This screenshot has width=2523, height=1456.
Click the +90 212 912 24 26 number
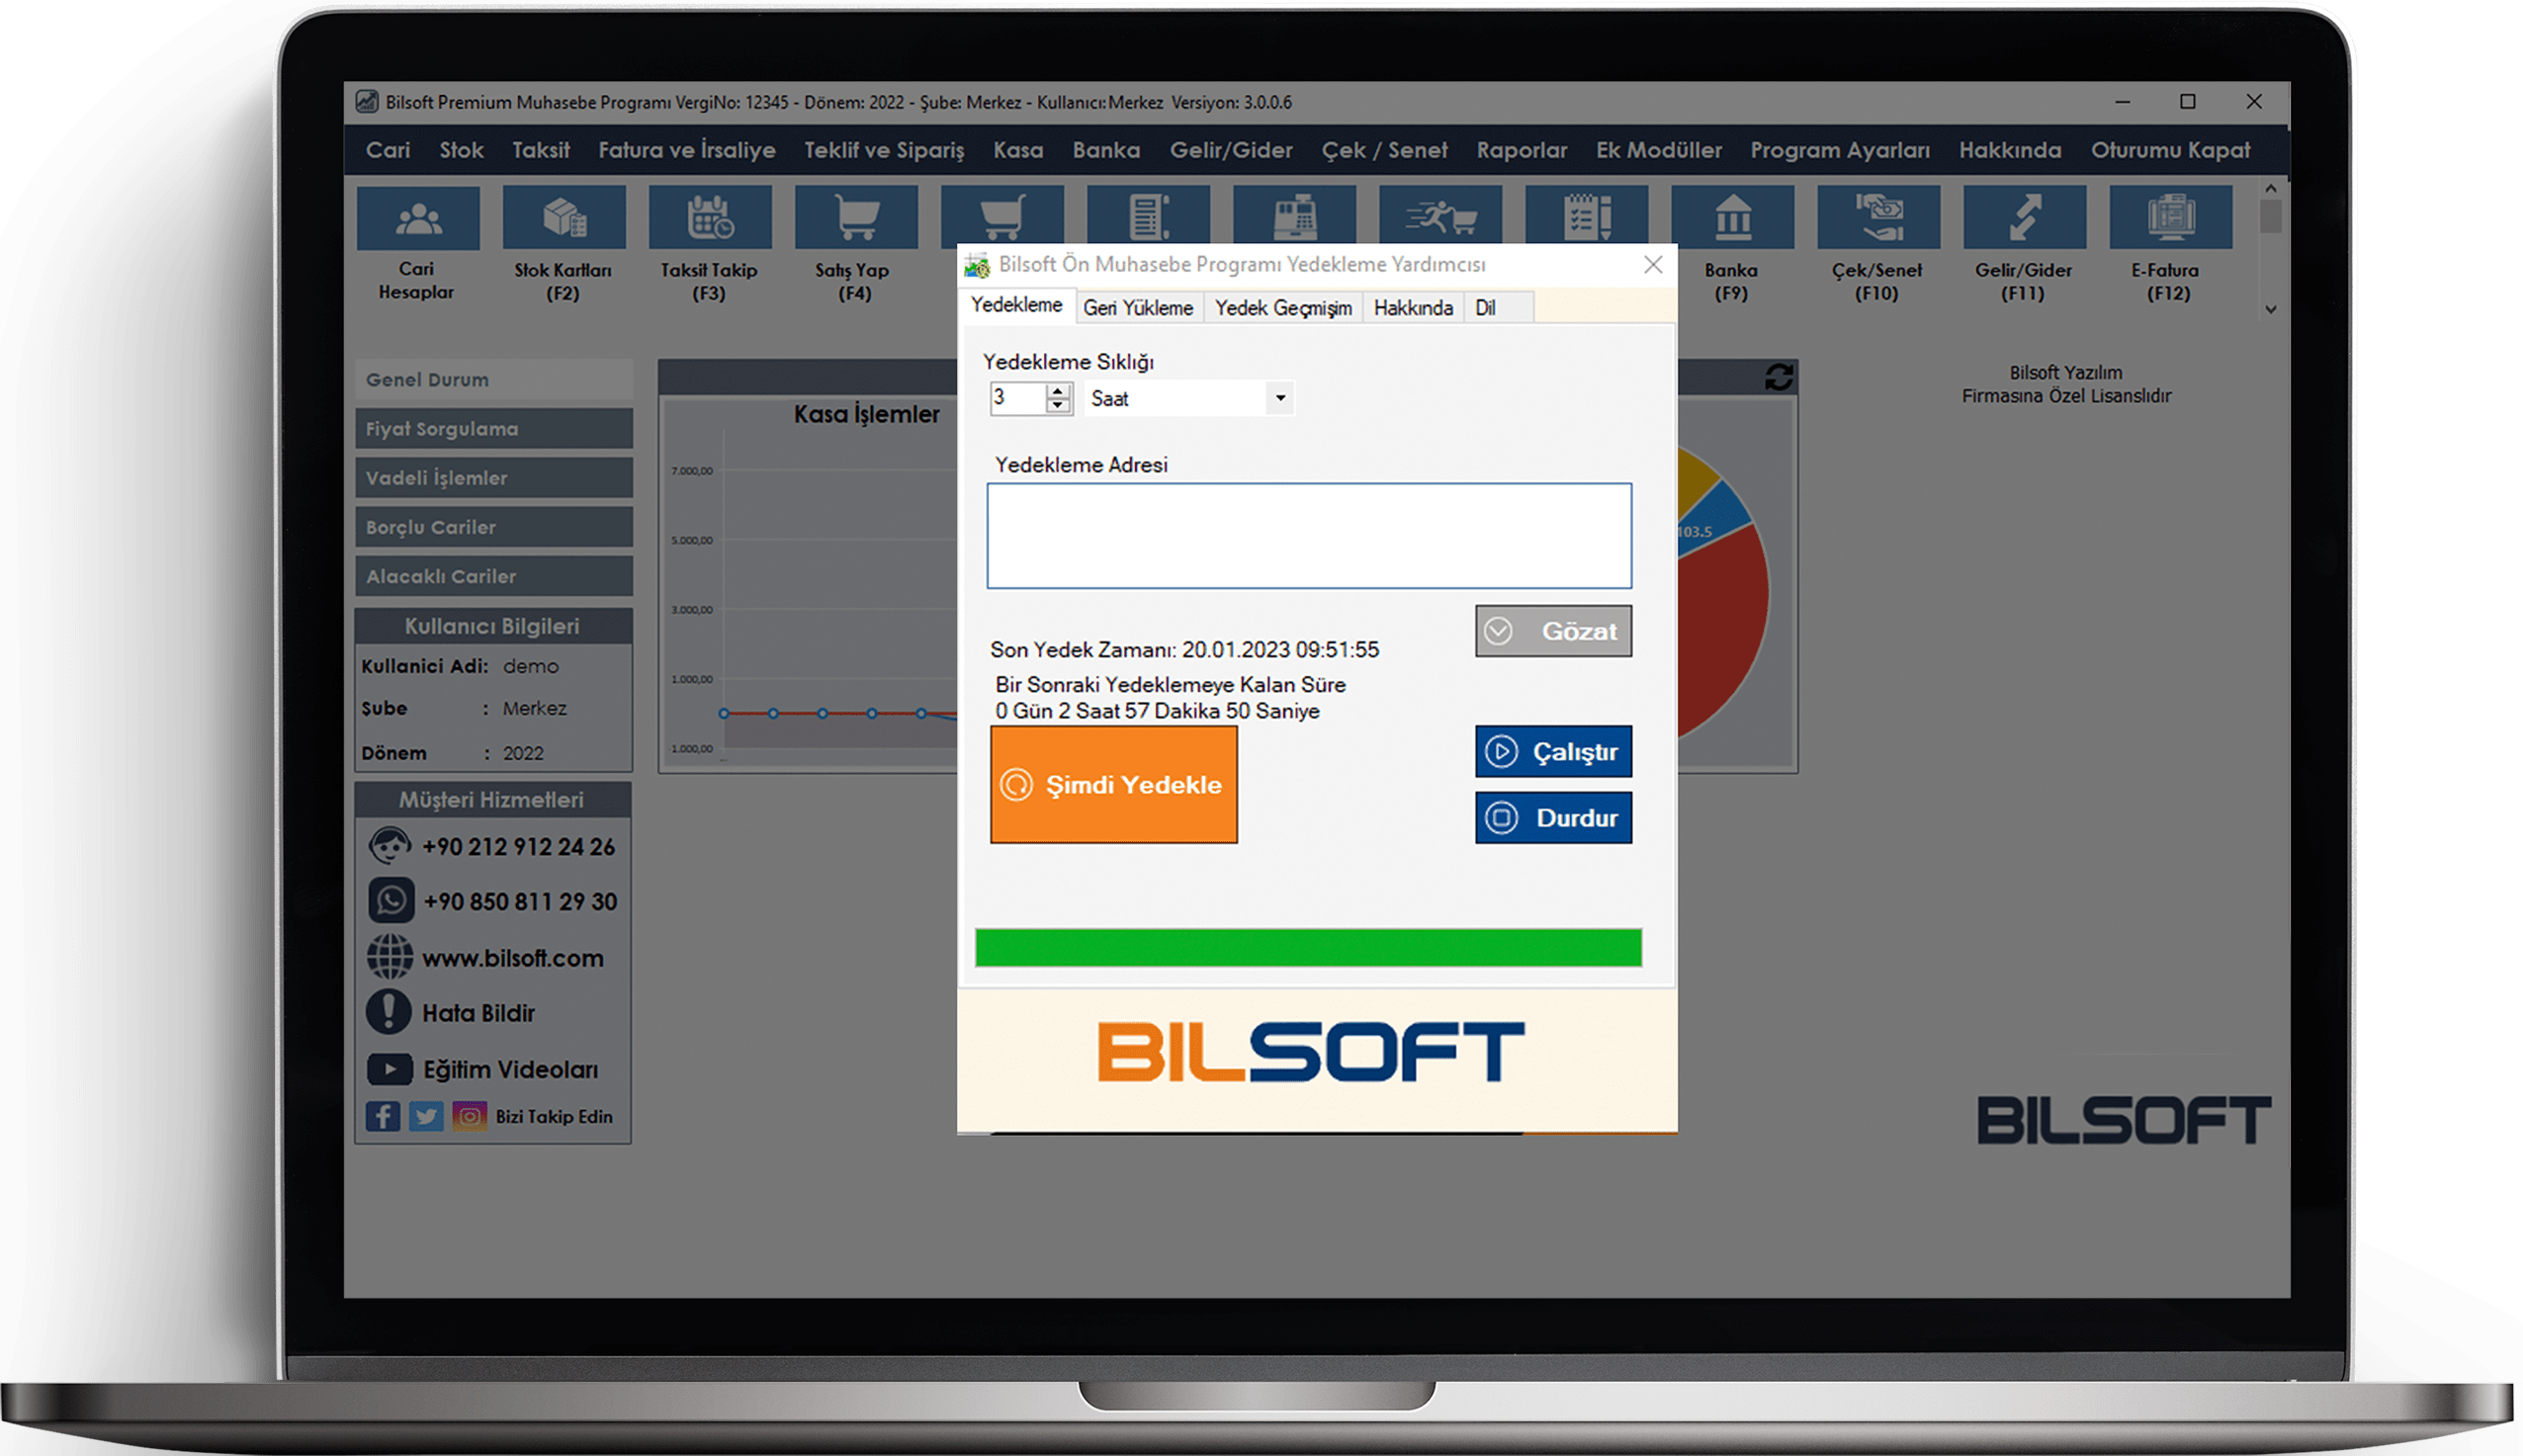tap(518, 847)
